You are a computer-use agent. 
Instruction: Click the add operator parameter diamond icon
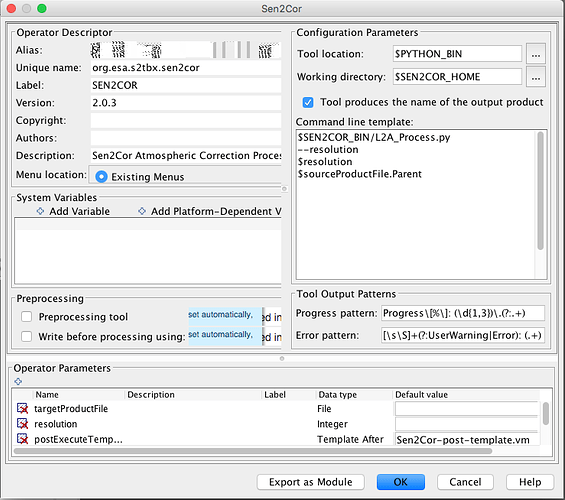coord(18,381)
